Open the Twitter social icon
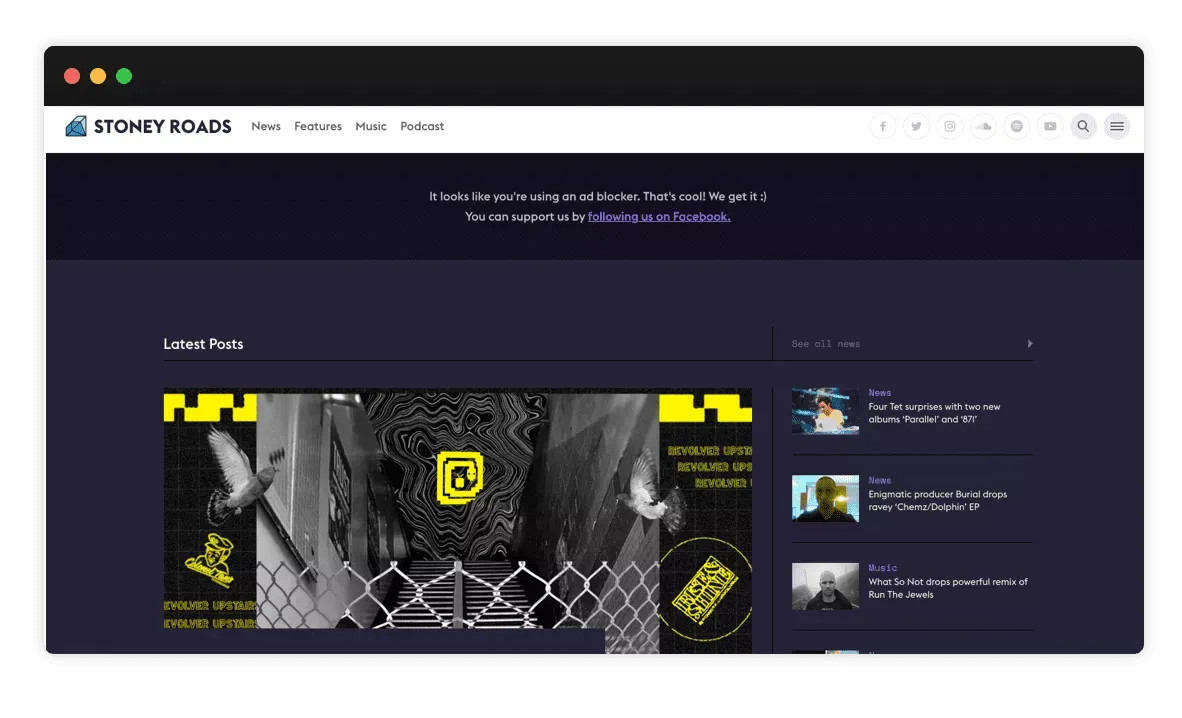The image size is (1182, 718). pos(917,127)
